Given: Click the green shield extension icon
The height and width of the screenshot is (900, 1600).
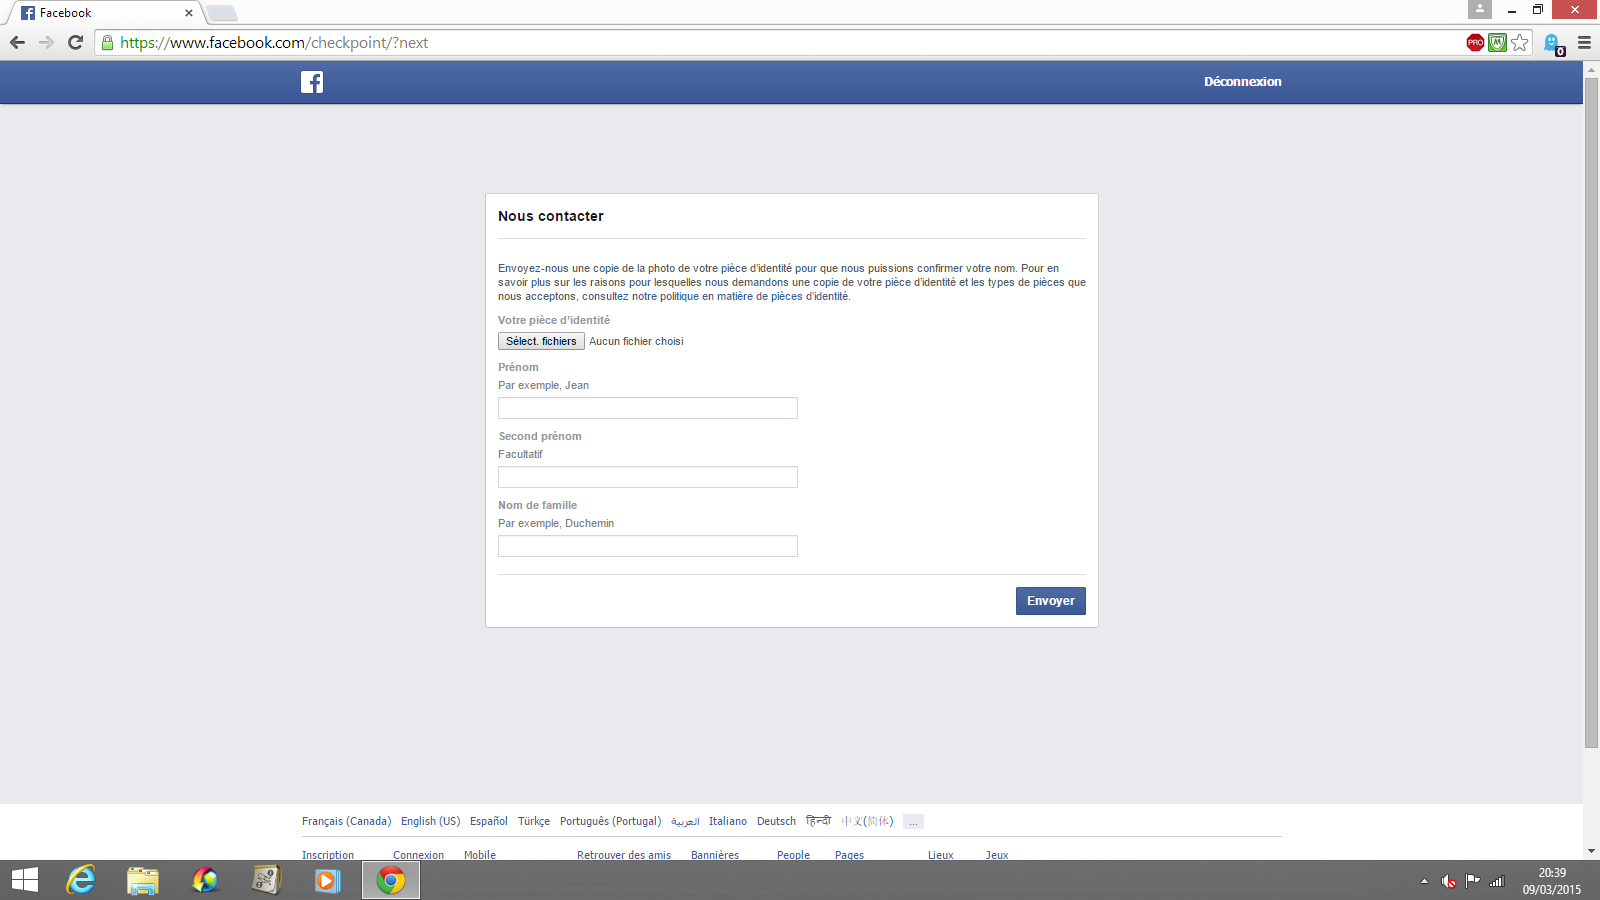Looking at the screenshot, I should (x=1497, y=42).
